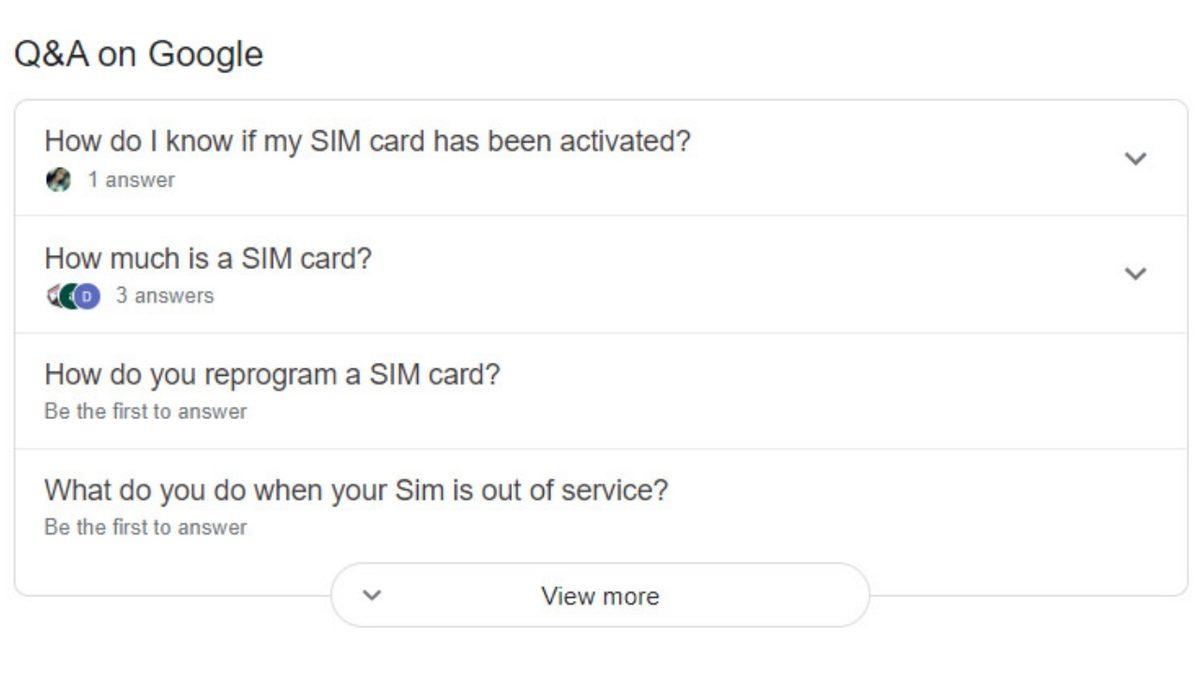
Task: Click the chevron inside the View more button
Action: pos(371,596)
